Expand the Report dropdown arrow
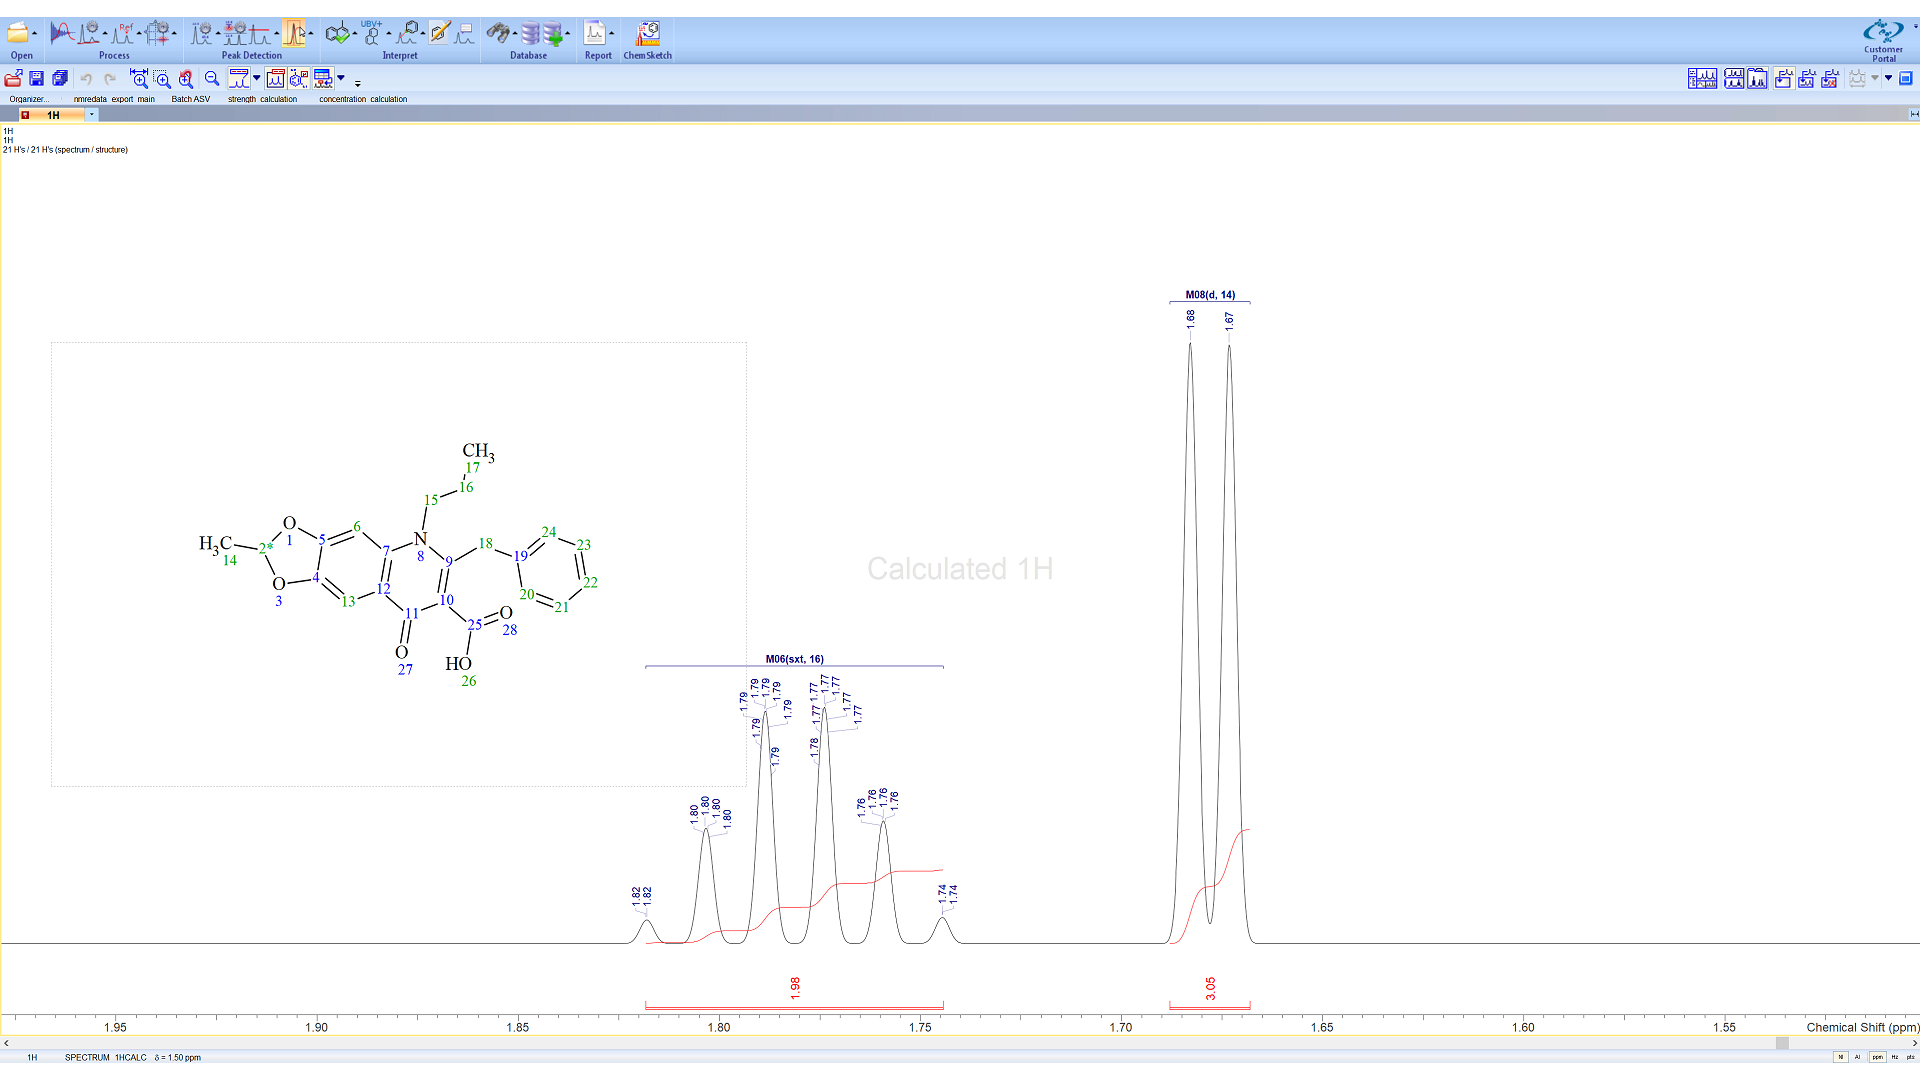This screenshot has height=1080, width=1920. tap(612, 33)
